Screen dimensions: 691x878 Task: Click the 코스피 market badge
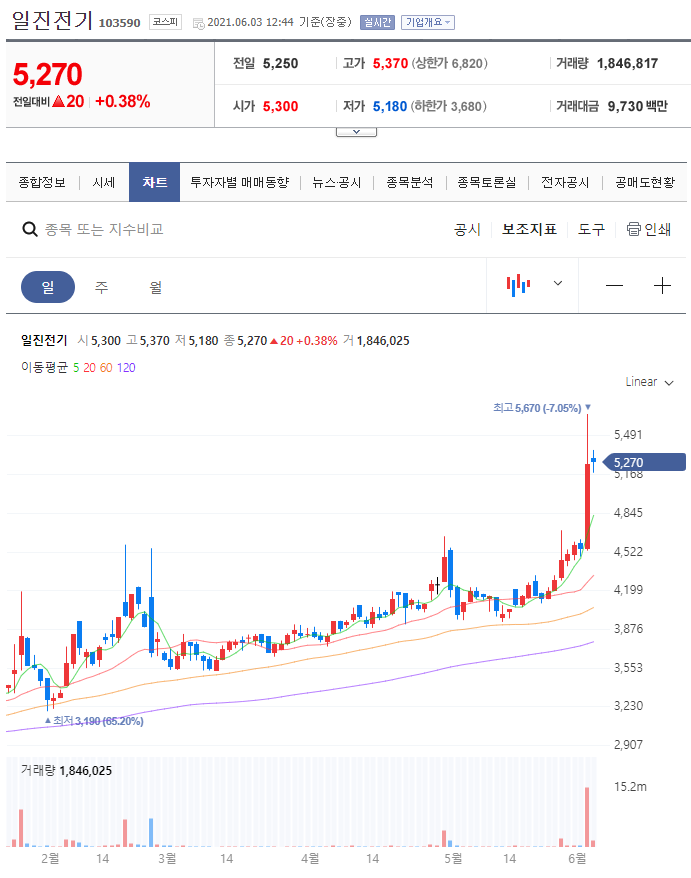click(165, 22)
